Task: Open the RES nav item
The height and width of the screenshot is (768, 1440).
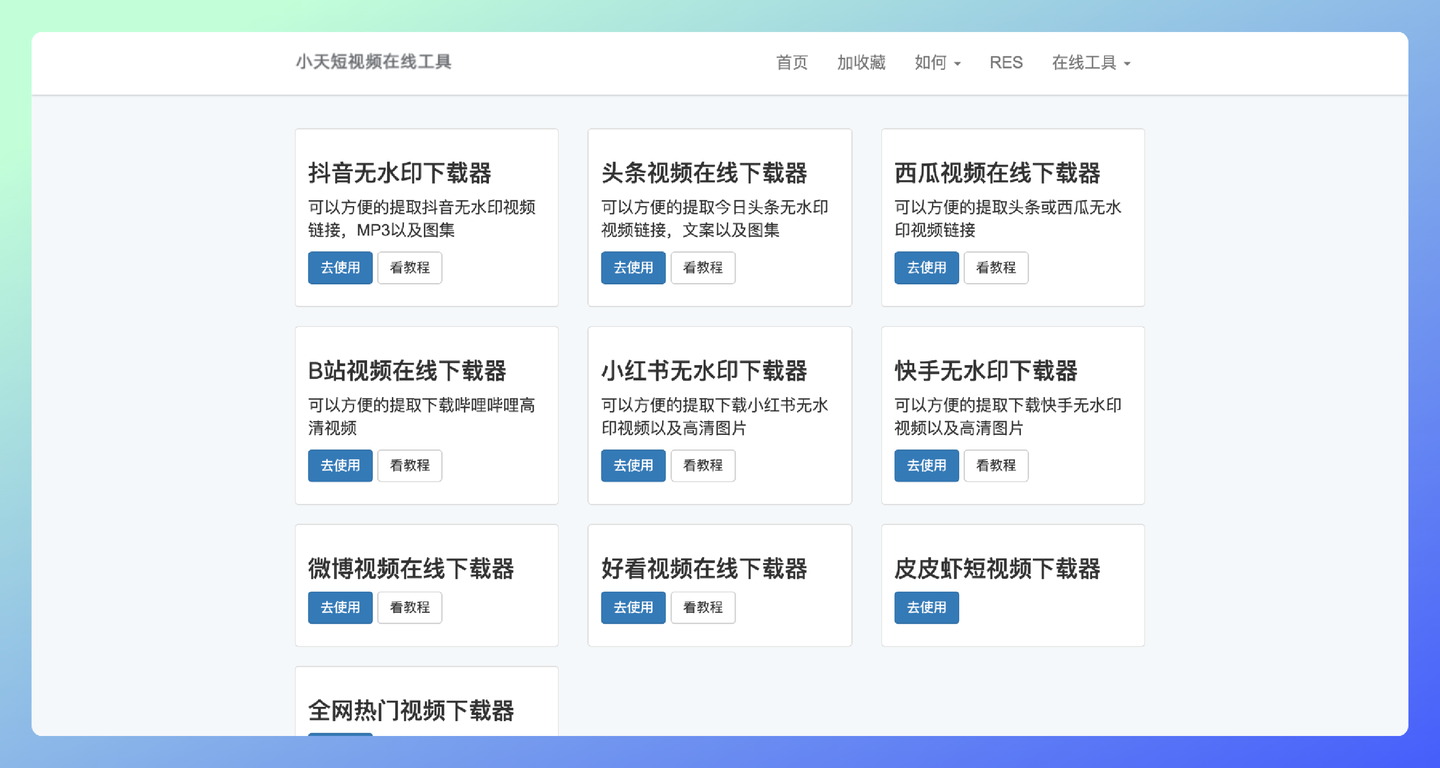Action: click(1006, 63)
